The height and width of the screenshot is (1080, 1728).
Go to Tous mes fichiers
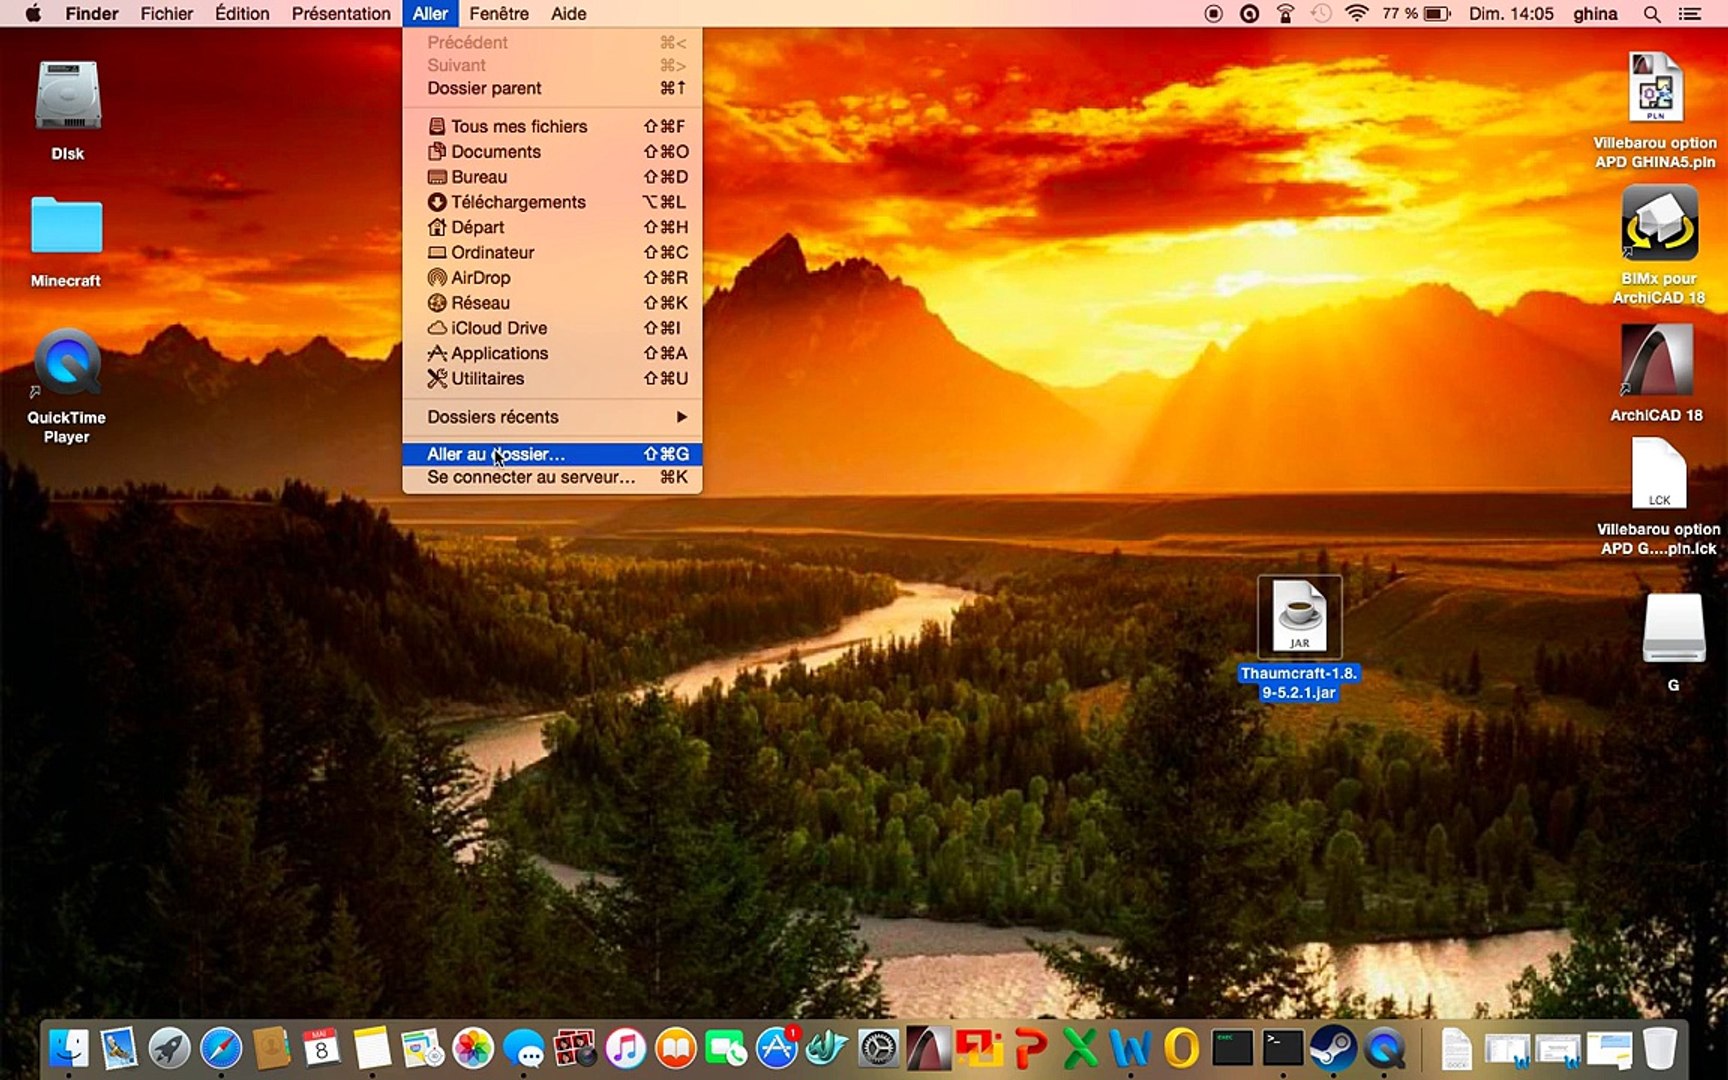point(552,126)
